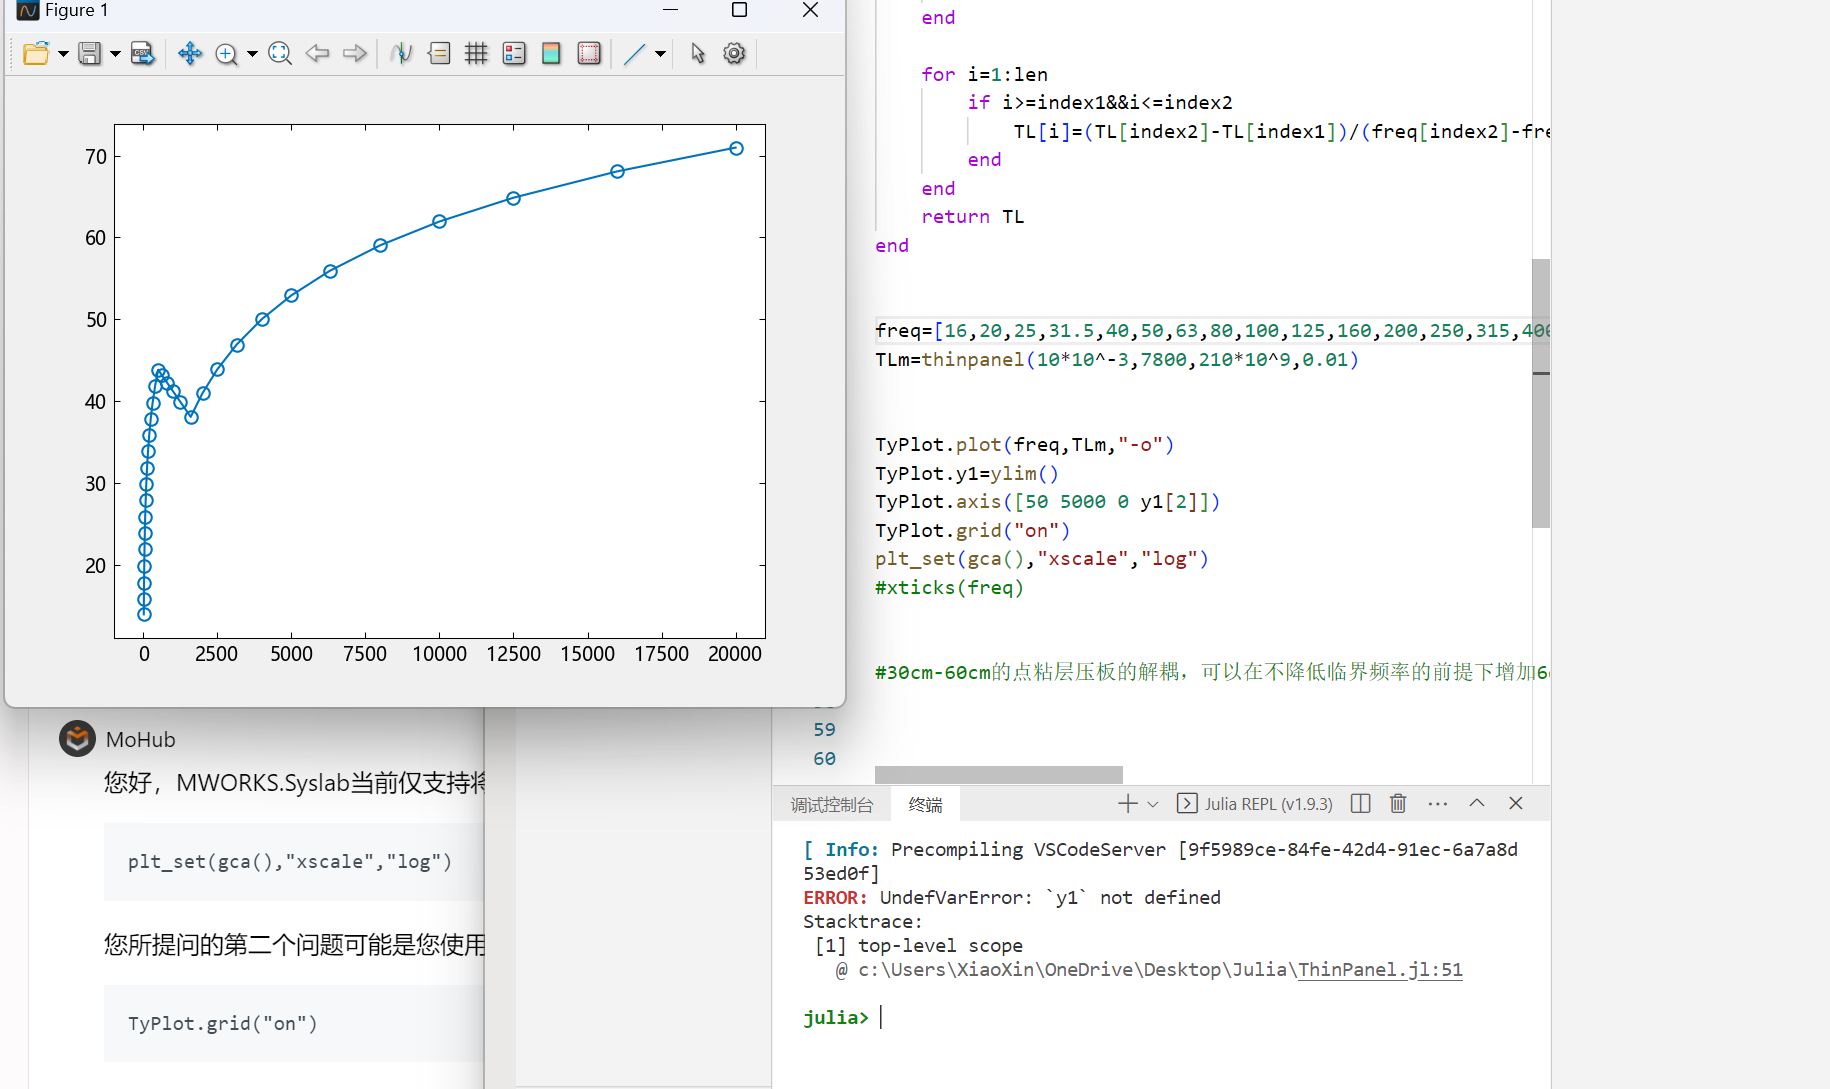Enable the data cursor tool
The width and height of the screenshot is (1830, 1089).
pos(402,54)
